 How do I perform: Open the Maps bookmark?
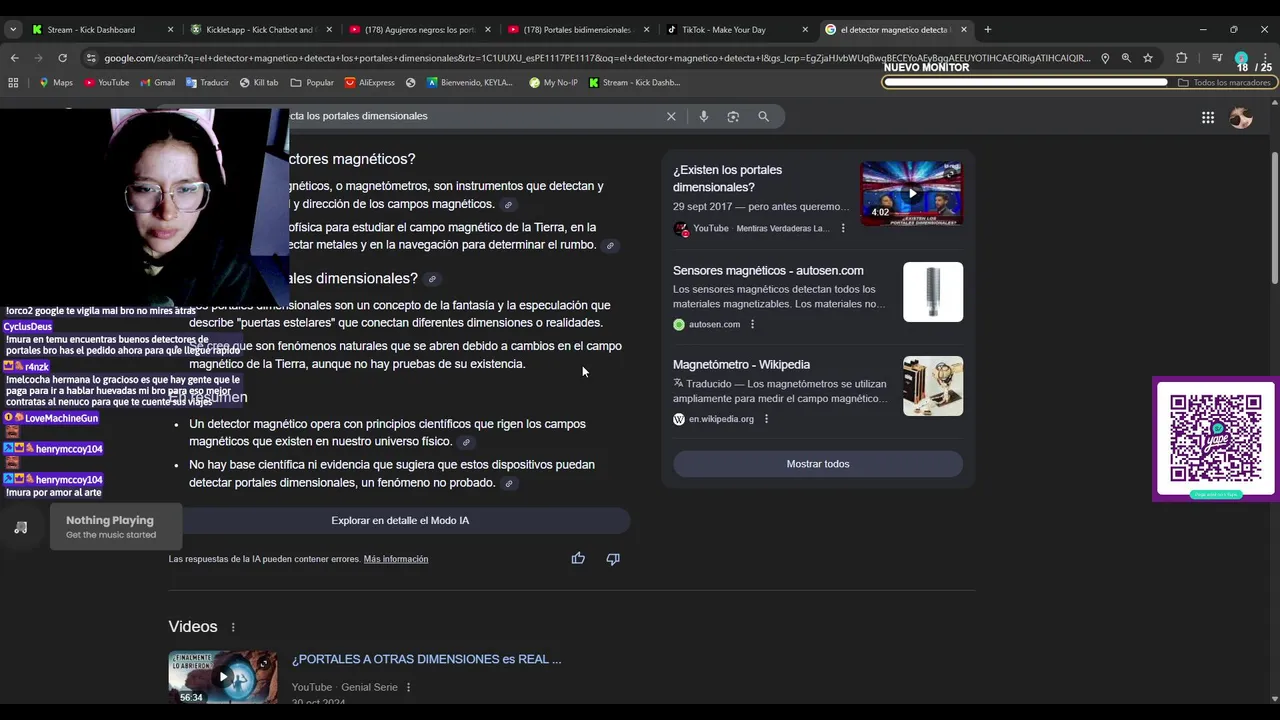pyautogui.click(x=55, y=83)
